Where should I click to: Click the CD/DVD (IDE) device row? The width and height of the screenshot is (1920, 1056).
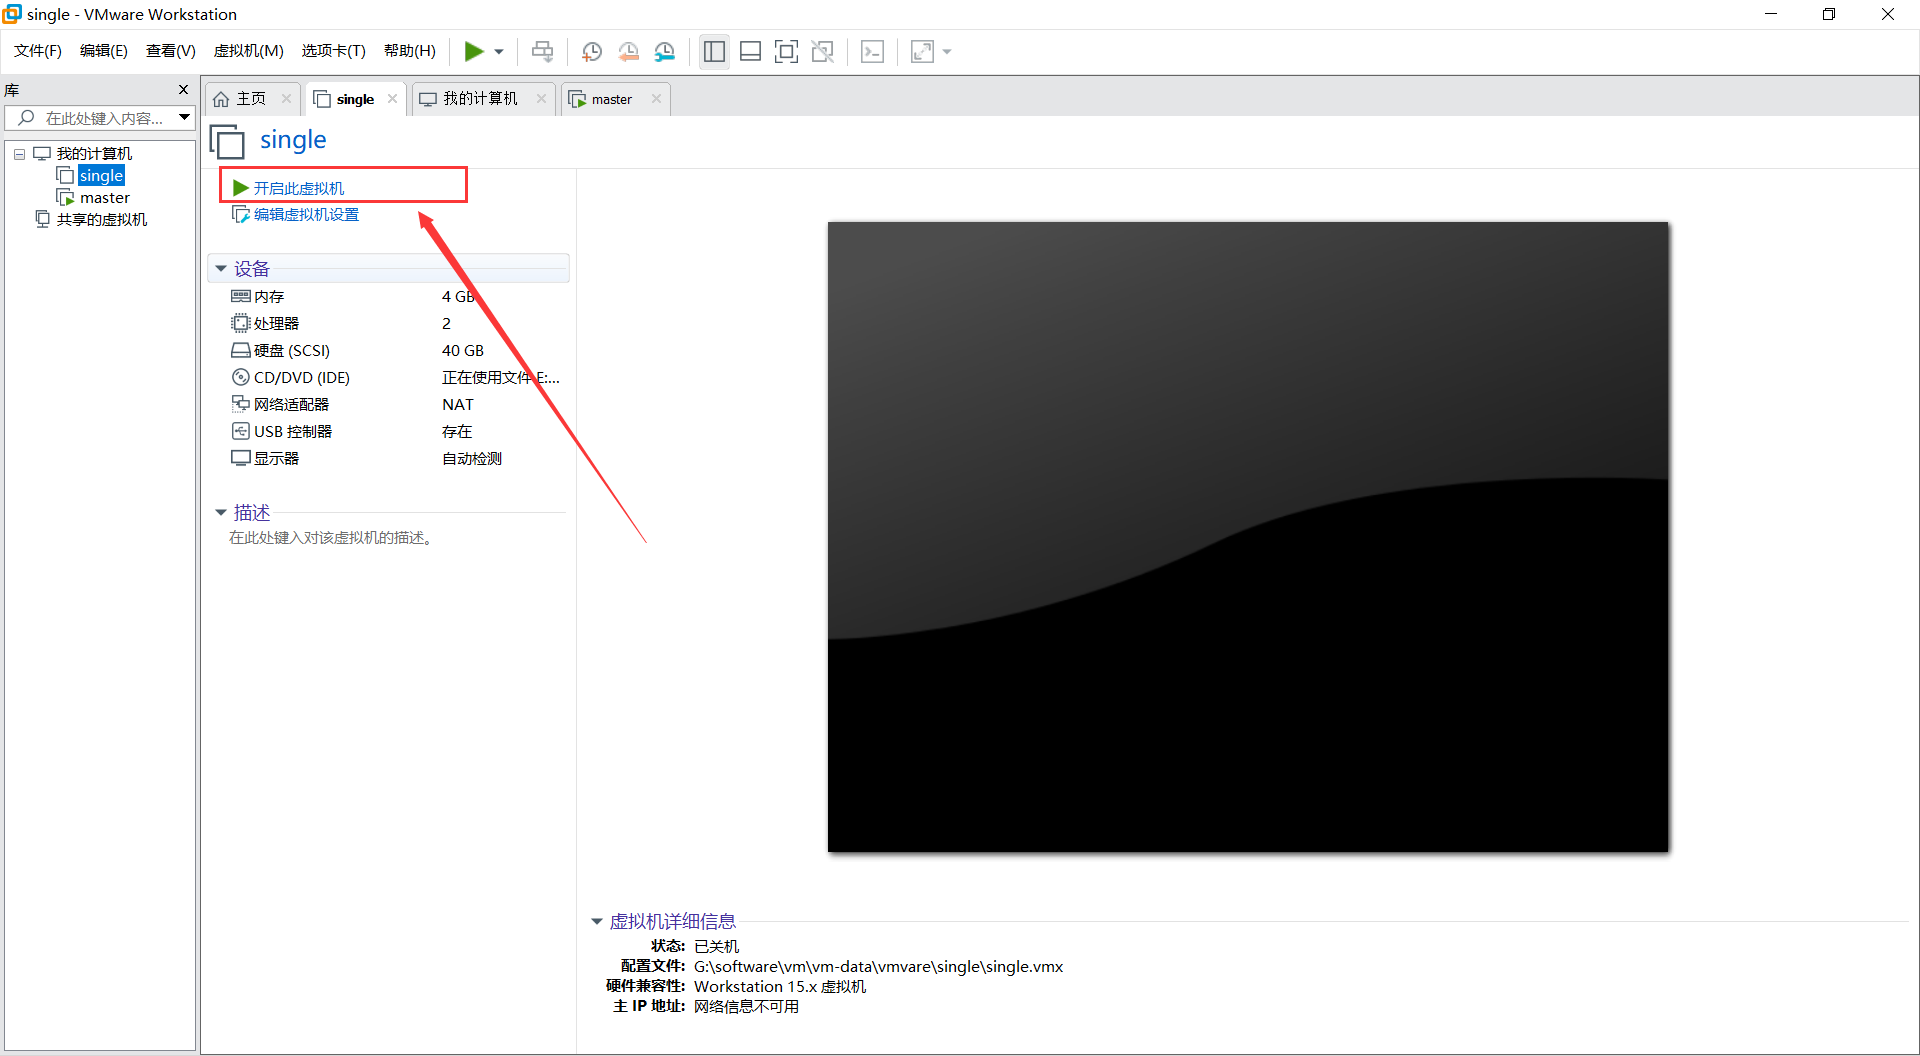point(389,378)
